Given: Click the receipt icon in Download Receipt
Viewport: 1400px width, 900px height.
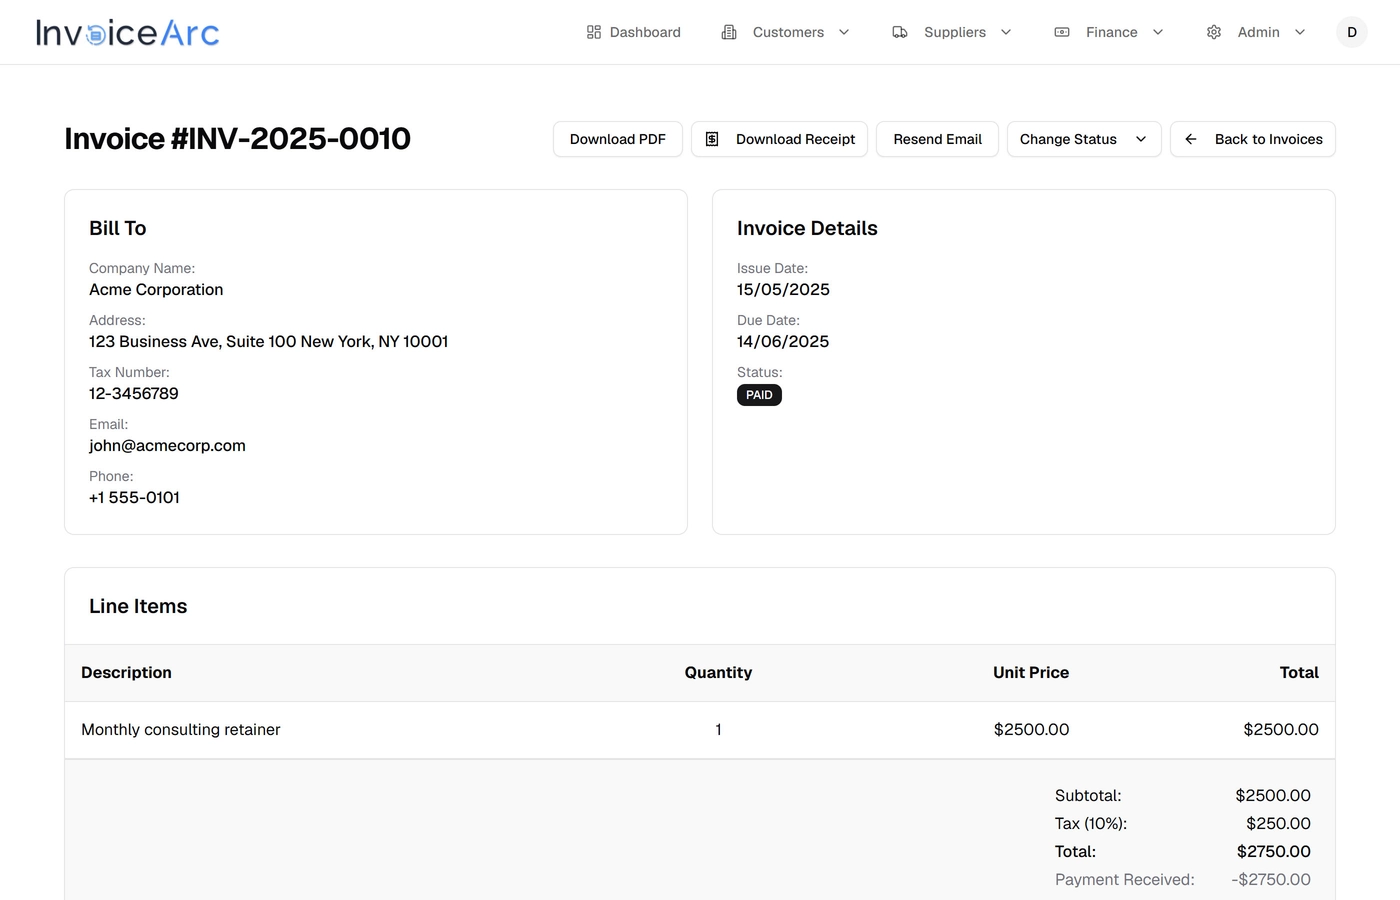Looking at the screenshot, I should (712, 139).
